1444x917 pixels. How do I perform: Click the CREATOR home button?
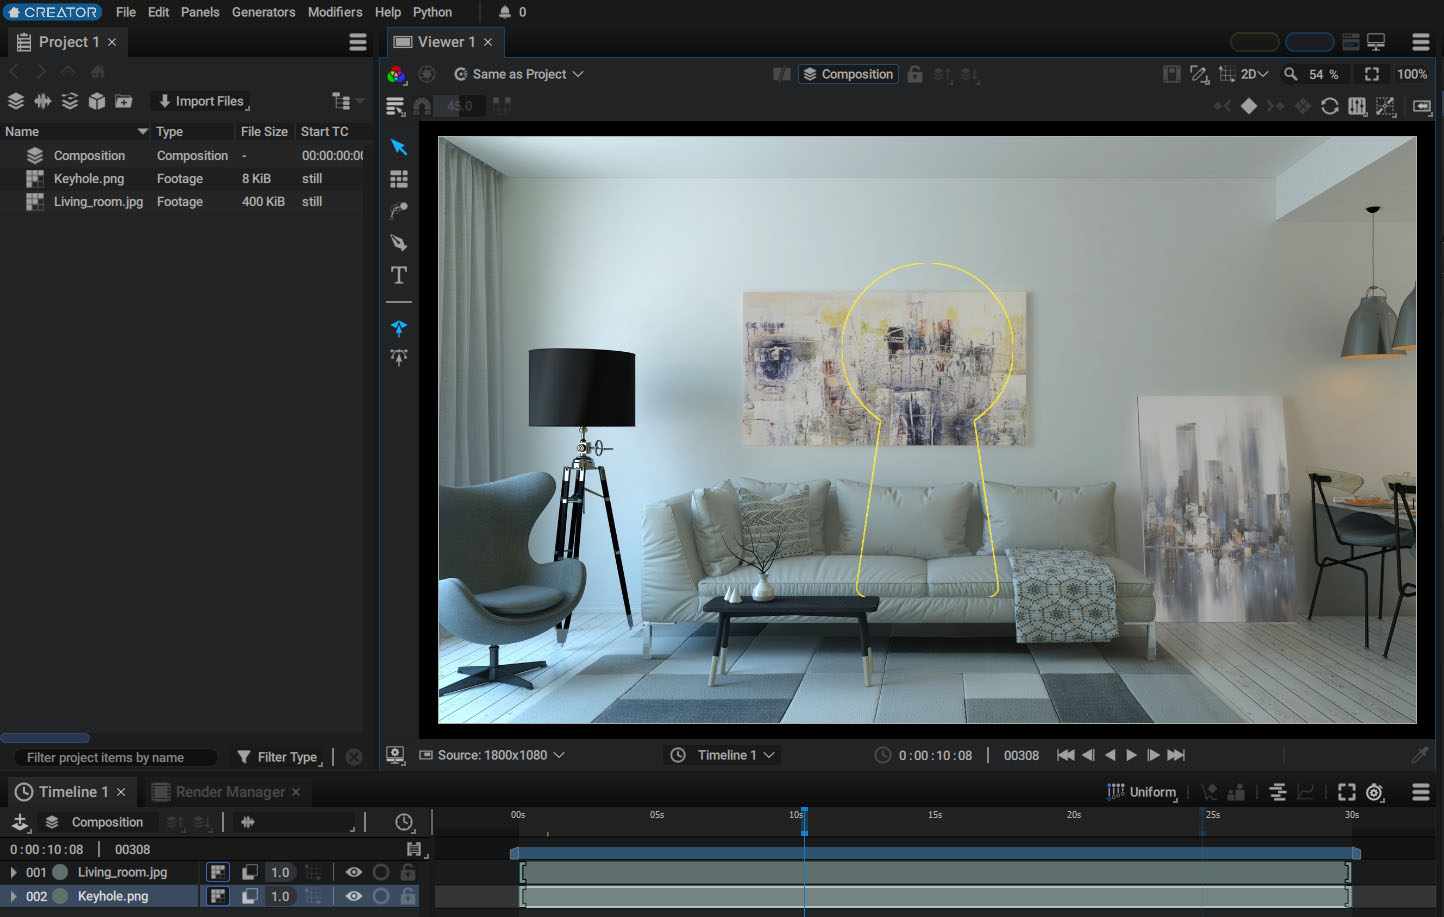pyautogui.click(x=52, y=12)
